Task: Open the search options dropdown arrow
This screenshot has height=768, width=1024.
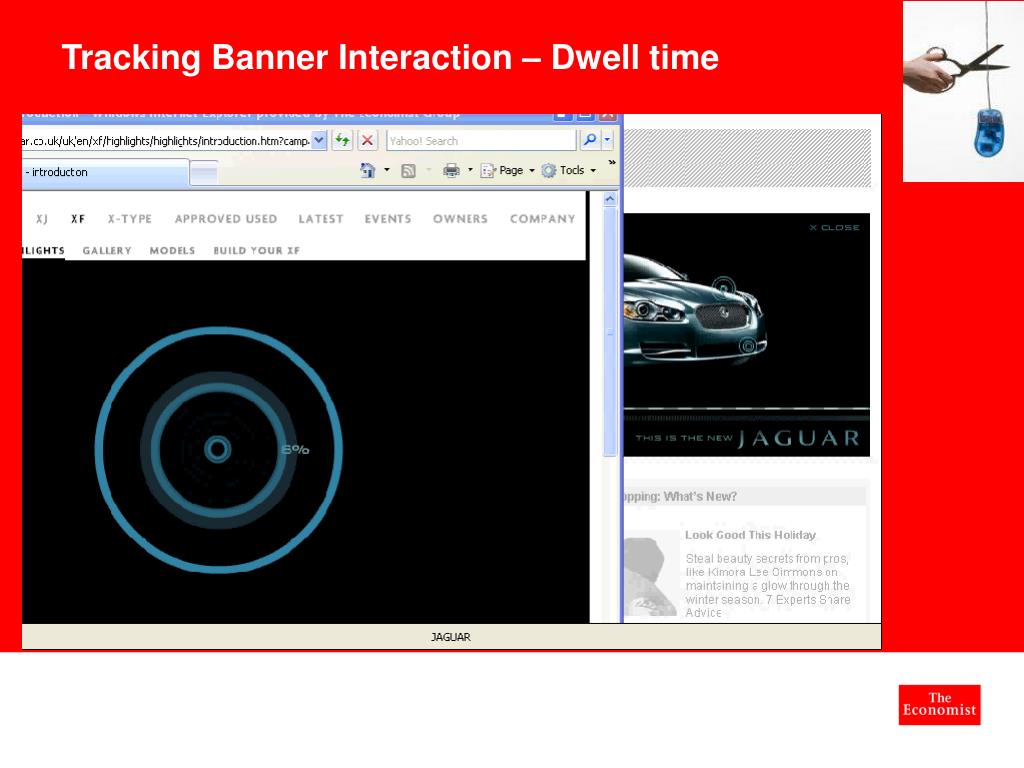Action: coord(607,140)
